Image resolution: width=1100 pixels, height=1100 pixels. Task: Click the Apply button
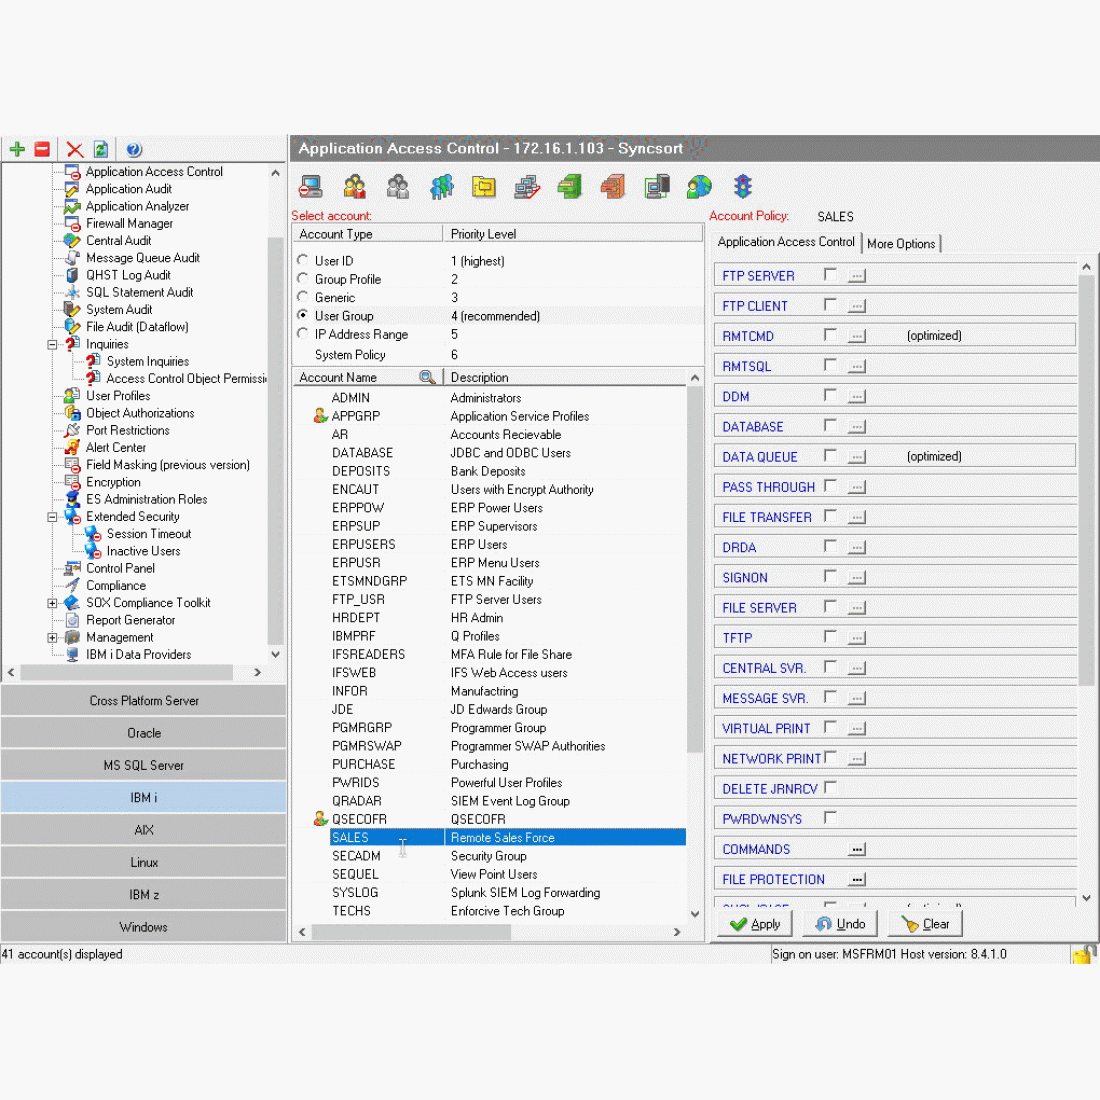pos(754,923)
